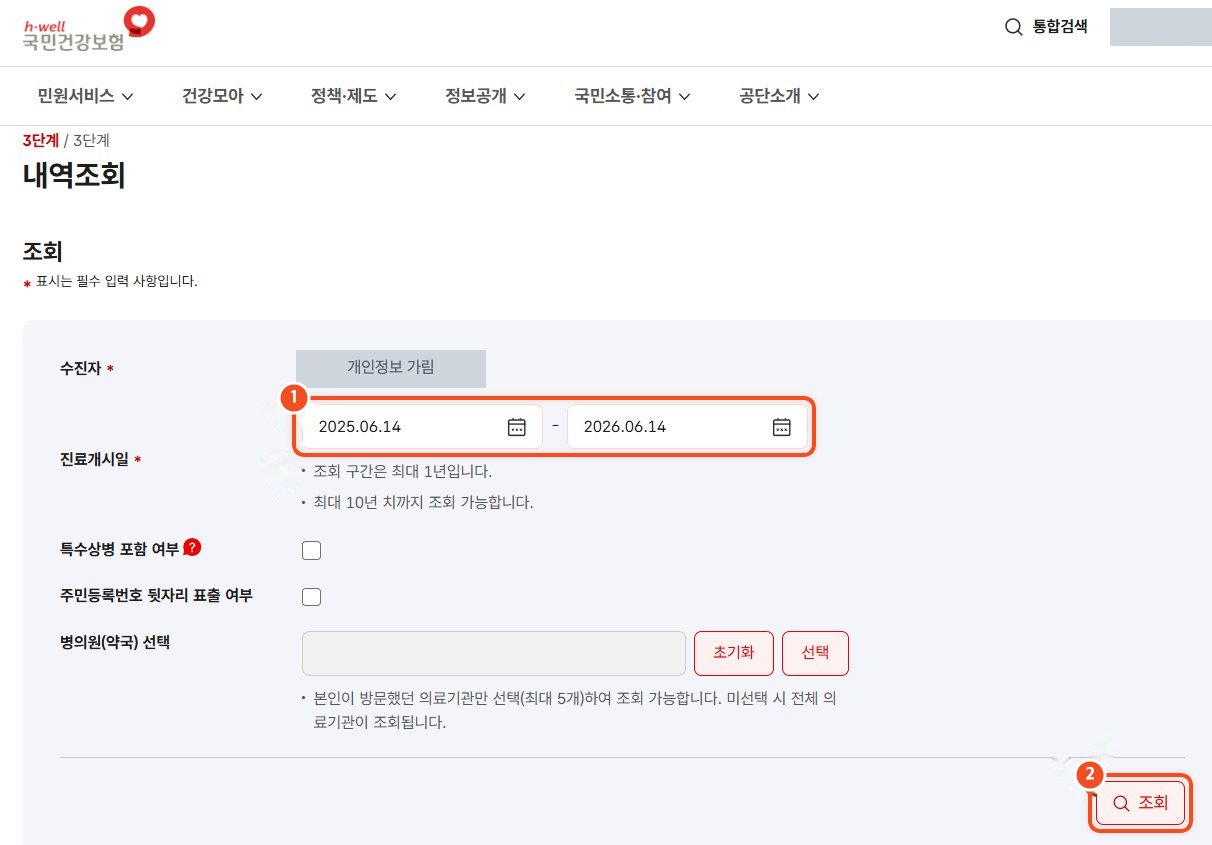Click the text 최대 10년 치까지 조회 가능합니다.
Screen dimensions: 1212x845
tap(424, 502)
